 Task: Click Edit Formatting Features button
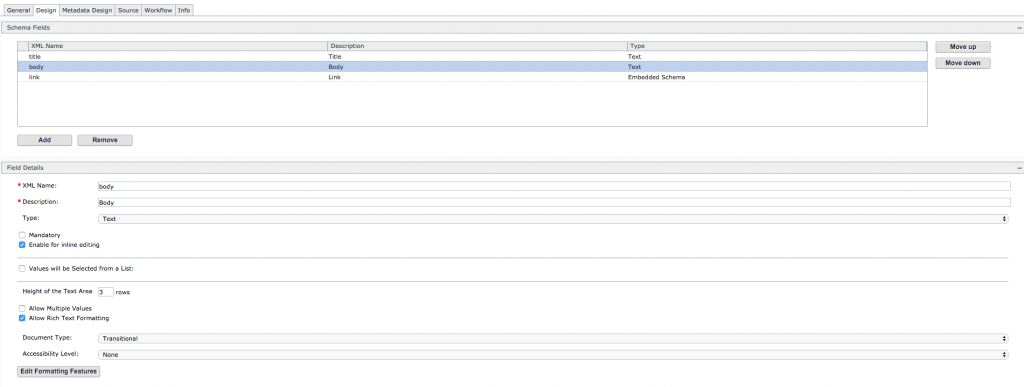click(59, 371)
